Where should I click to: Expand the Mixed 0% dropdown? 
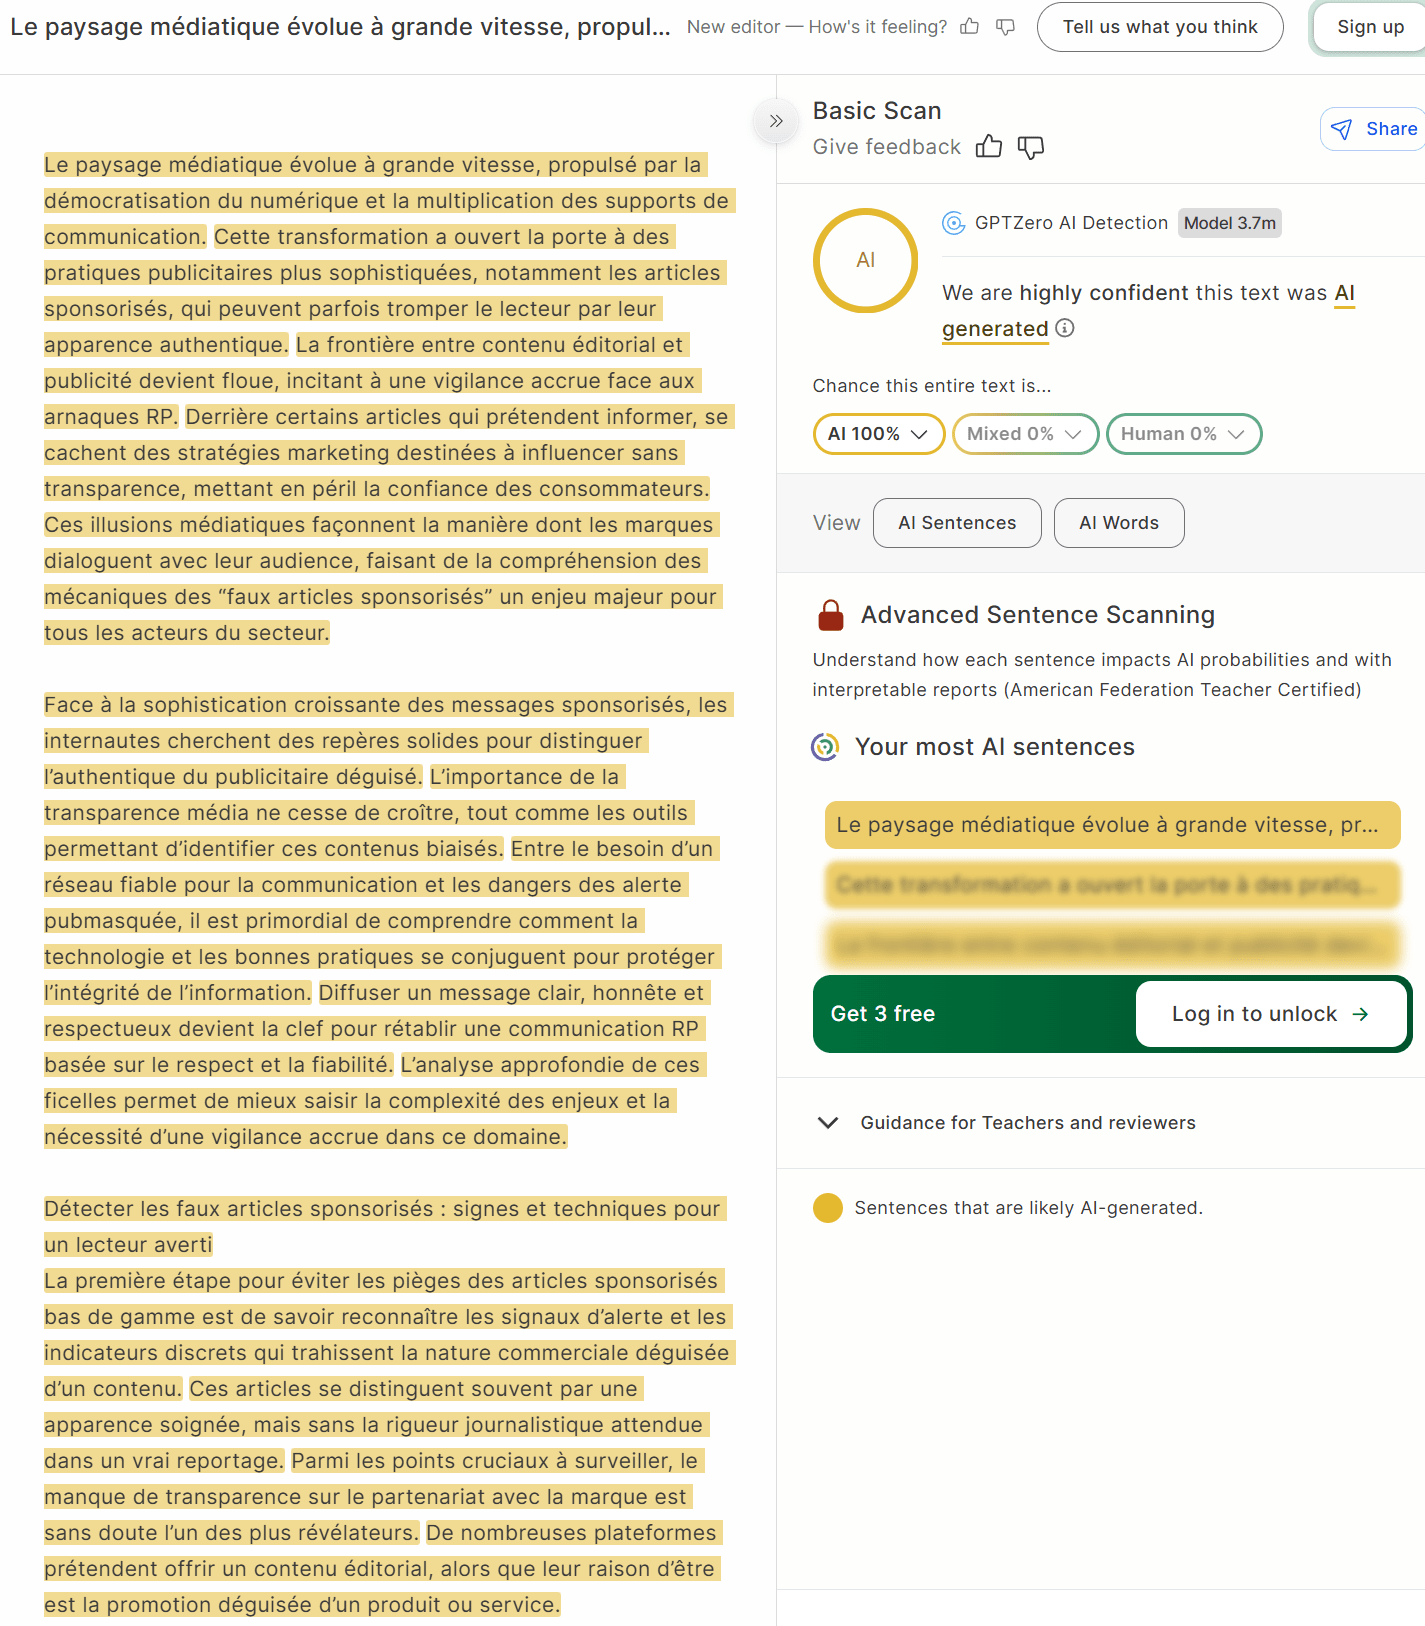(x=1025, y=434)
